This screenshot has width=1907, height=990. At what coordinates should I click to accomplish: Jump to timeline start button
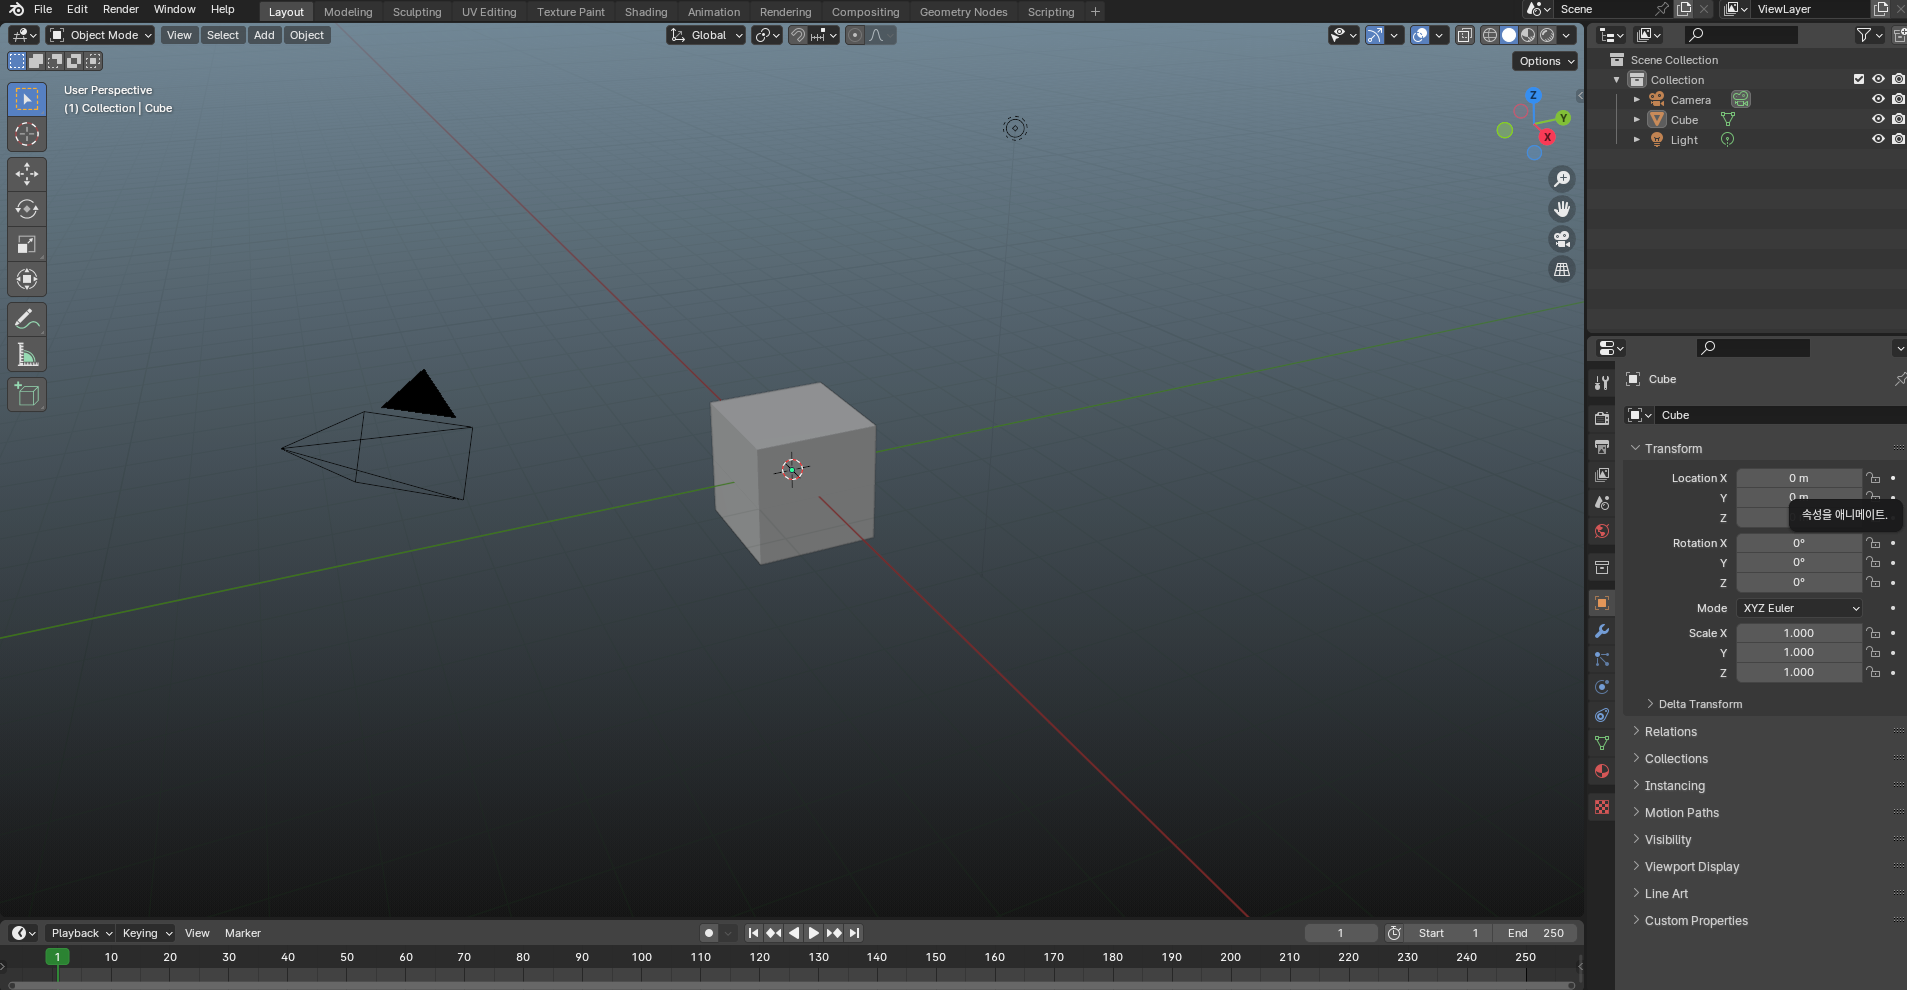pos(754,933)
